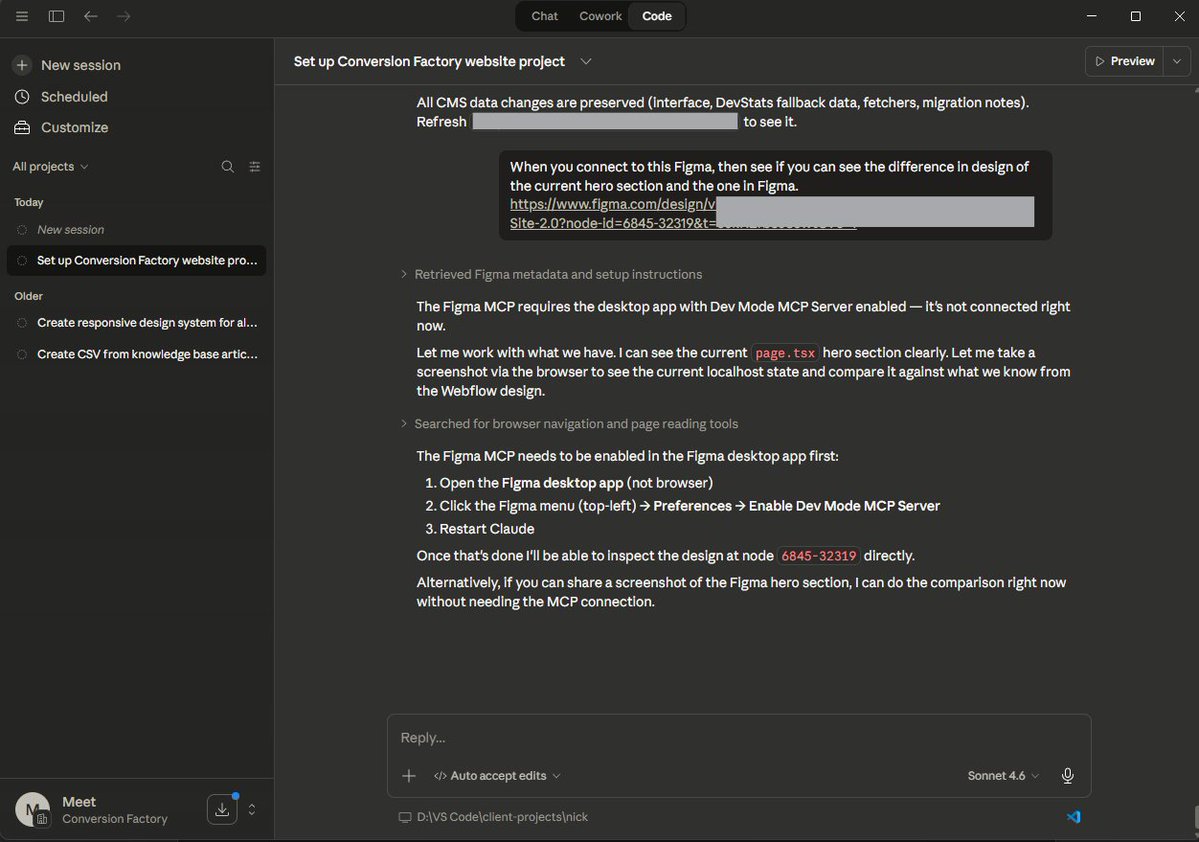This screenshot has height=842, width=1199.
Task: Select 'Set up Conversion Factory website pro...' session
Action: 136,260
